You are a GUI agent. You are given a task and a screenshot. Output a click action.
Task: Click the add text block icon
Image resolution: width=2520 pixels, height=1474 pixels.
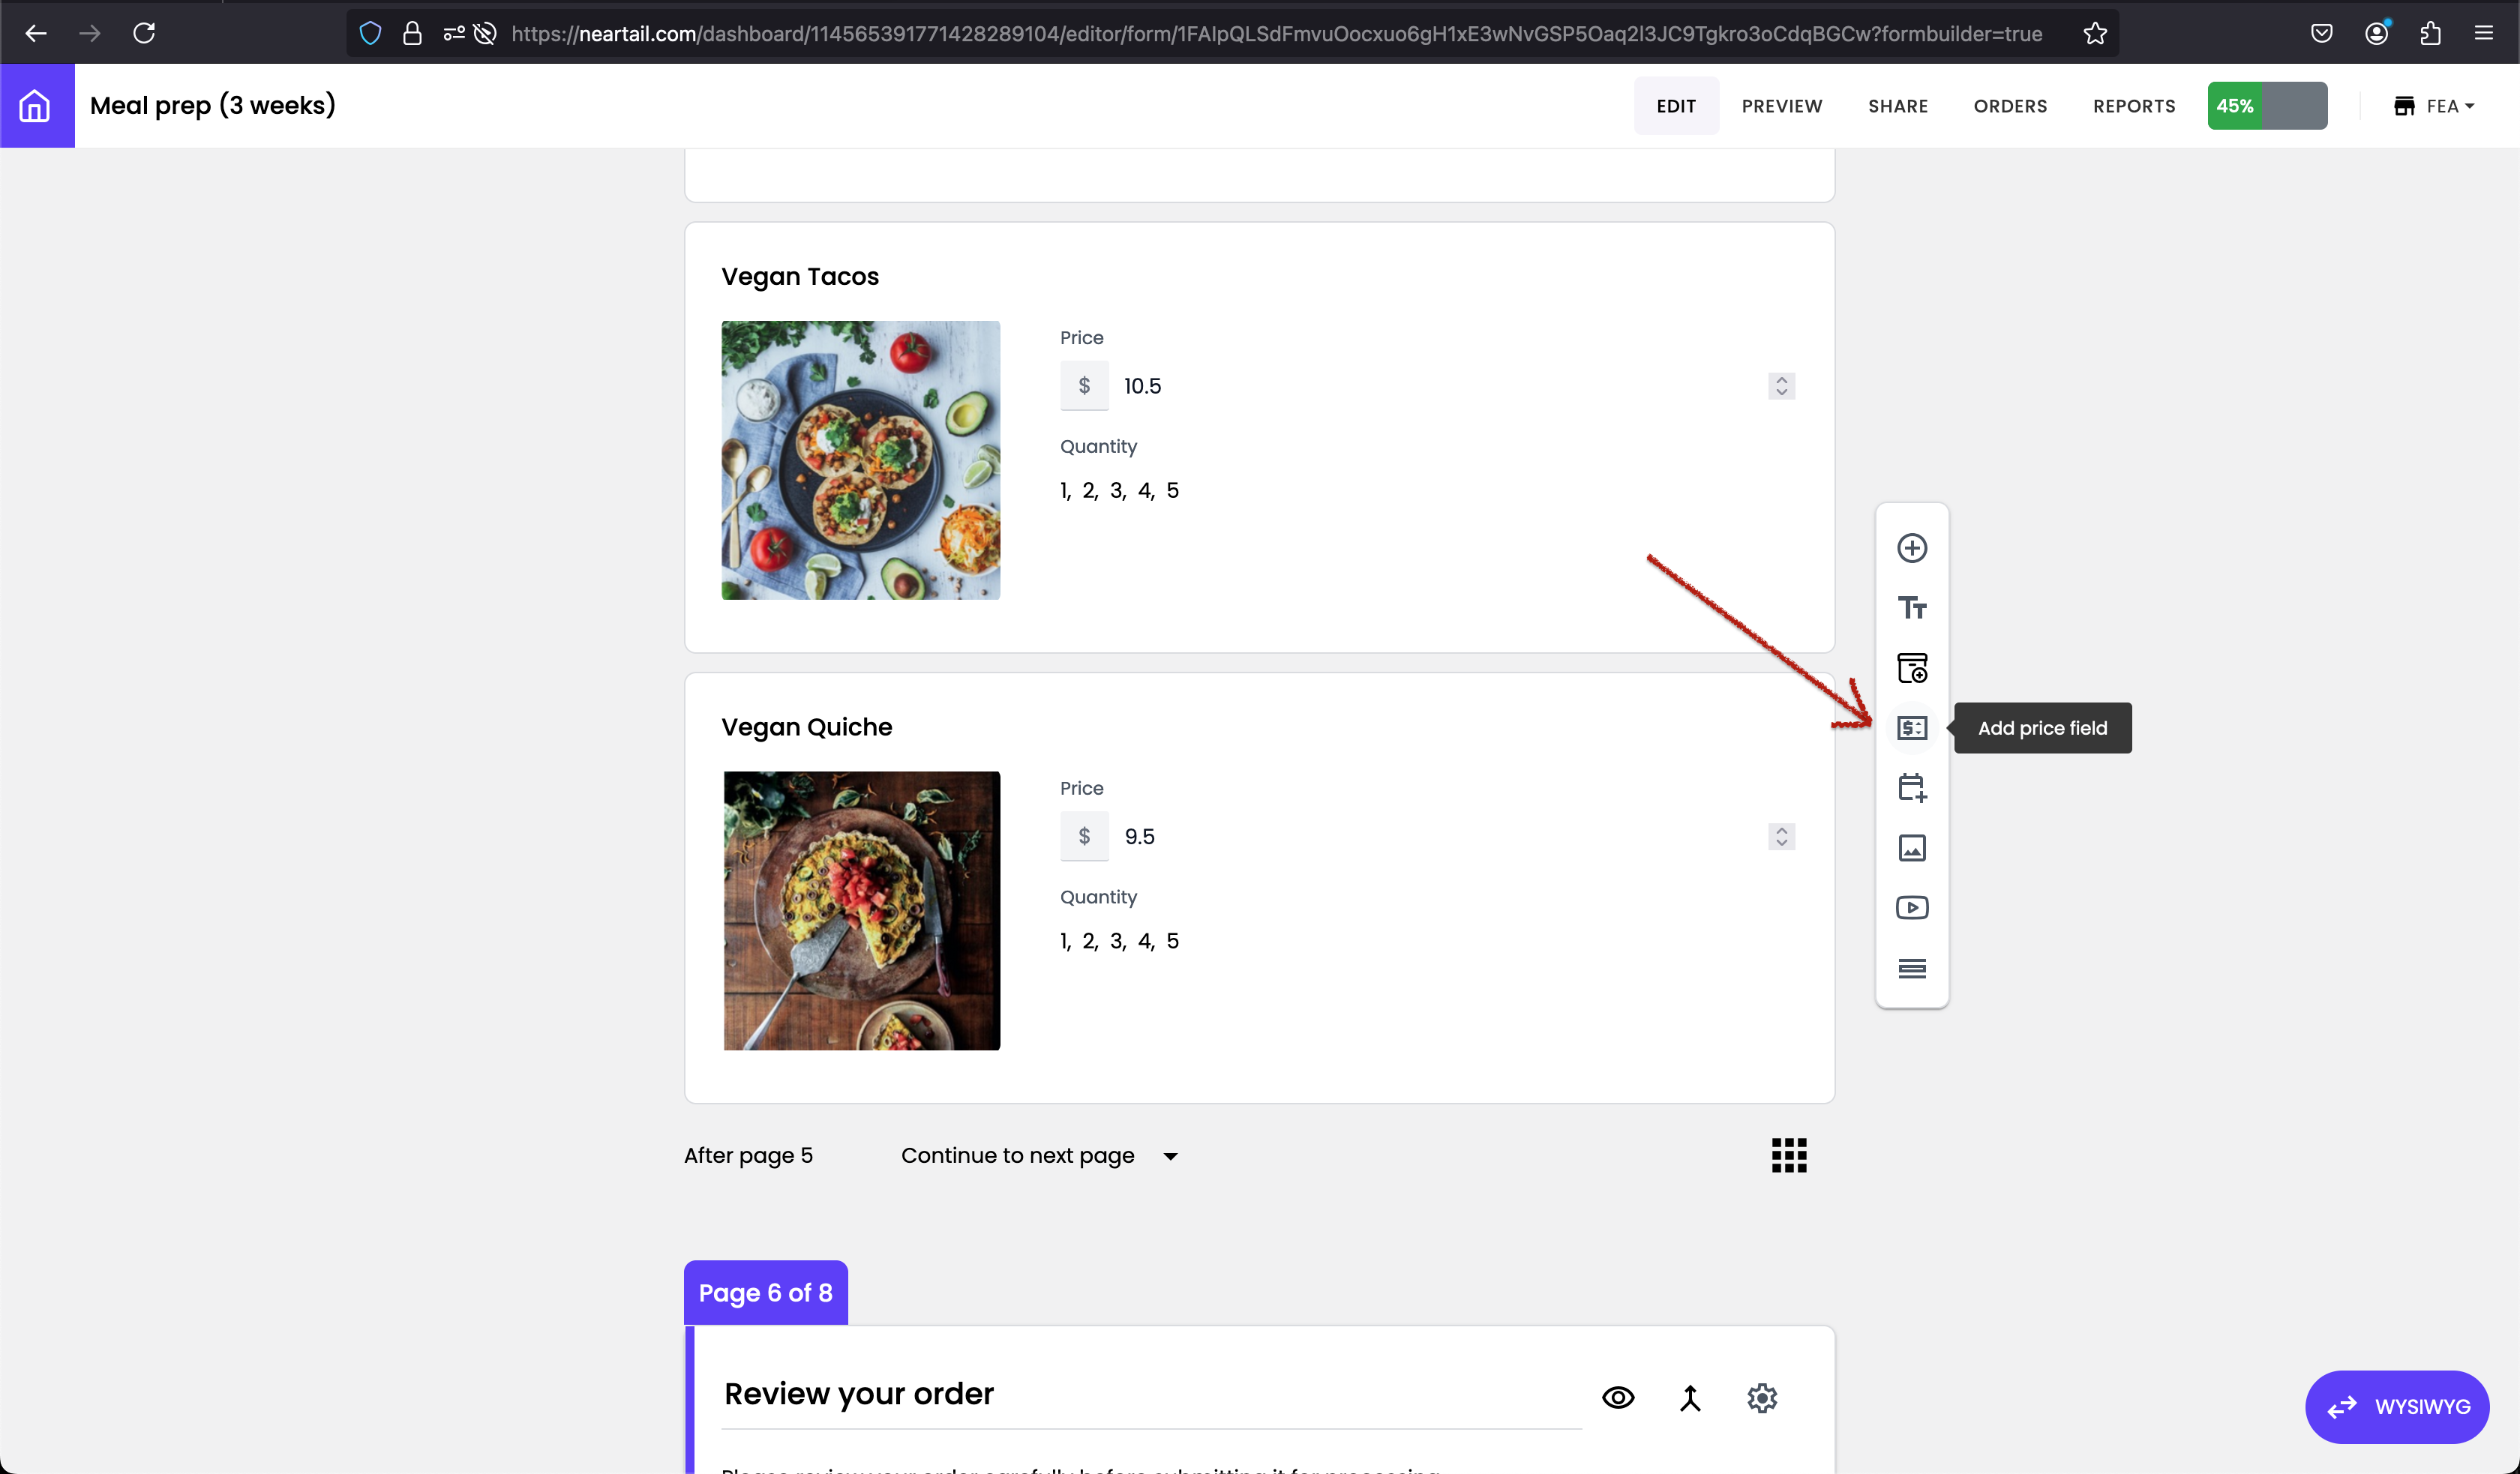[x=1911, y=608]
